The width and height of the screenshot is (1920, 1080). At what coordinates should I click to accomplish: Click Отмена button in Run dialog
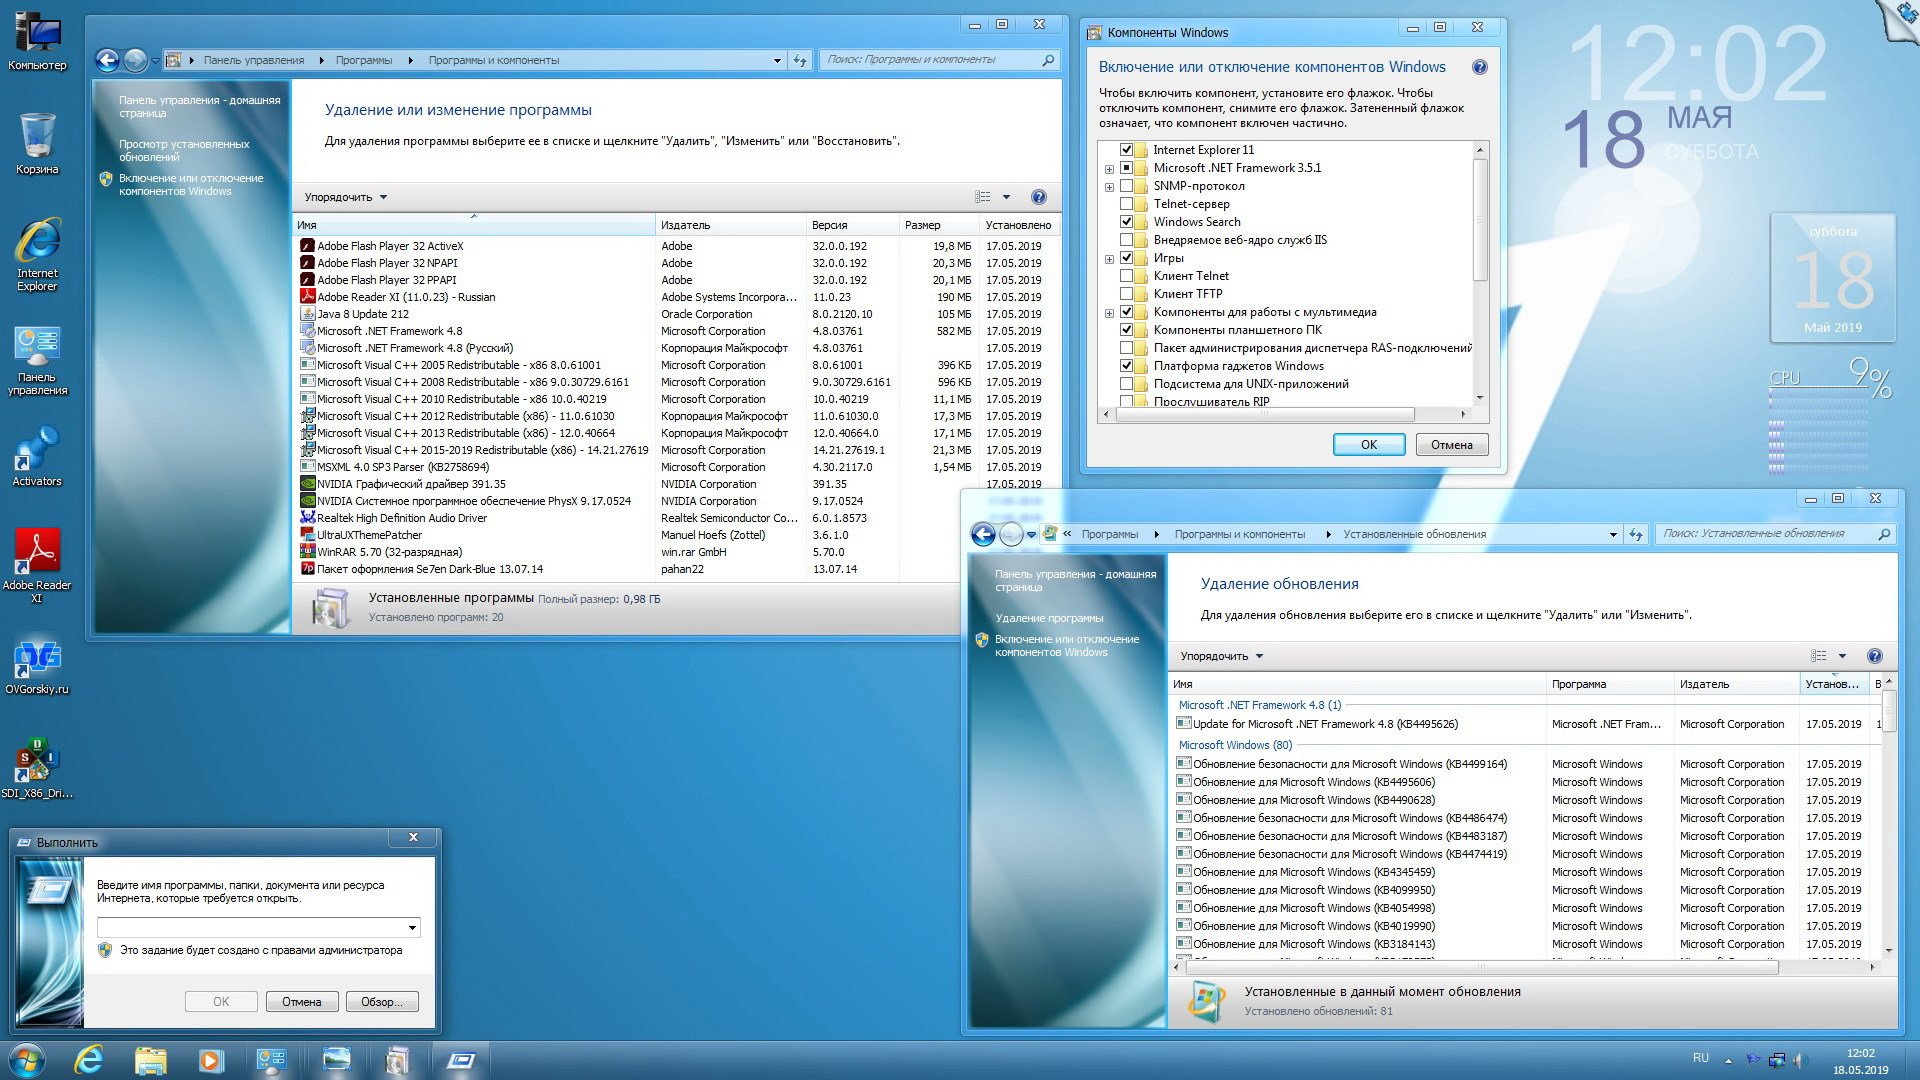click(x=302, y=1002)
